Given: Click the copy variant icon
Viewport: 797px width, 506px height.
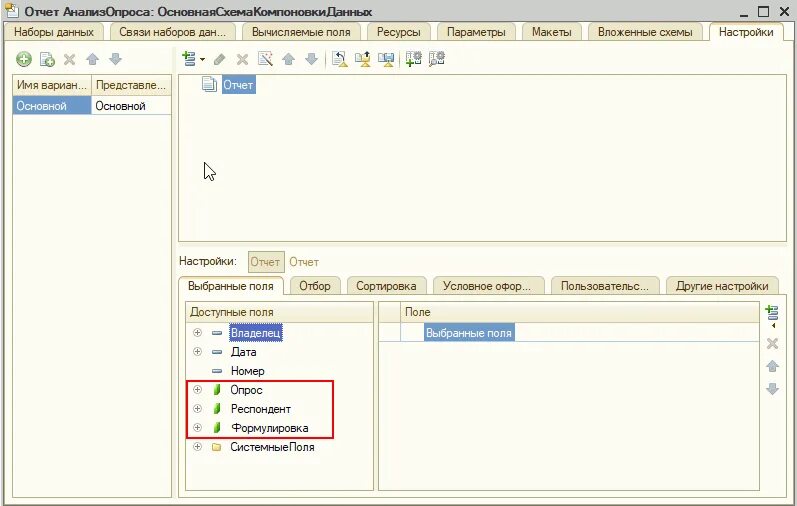Looking at the screenshot, I should 47,59.
